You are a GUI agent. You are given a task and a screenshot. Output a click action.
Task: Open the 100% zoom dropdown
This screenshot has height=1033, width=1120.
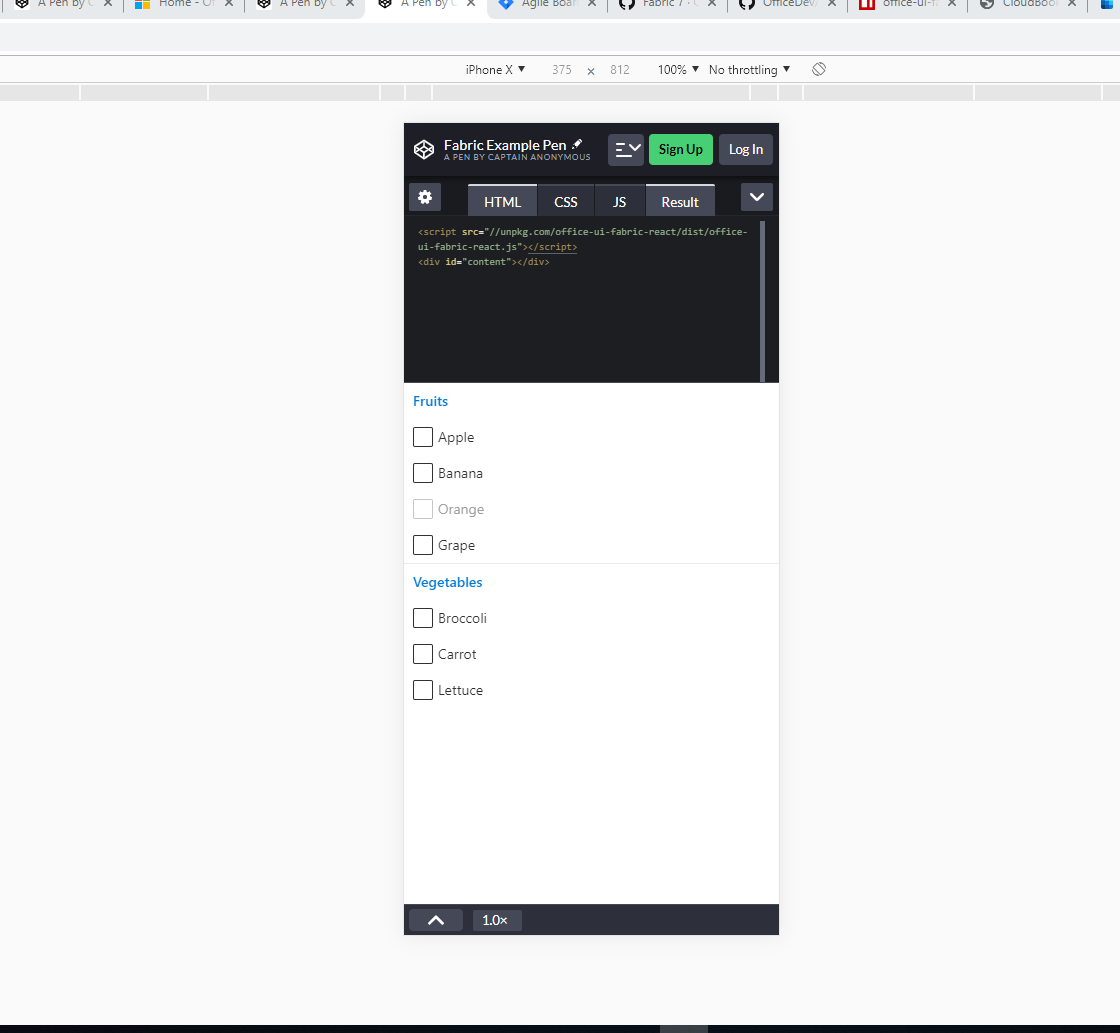coord(678,69)
